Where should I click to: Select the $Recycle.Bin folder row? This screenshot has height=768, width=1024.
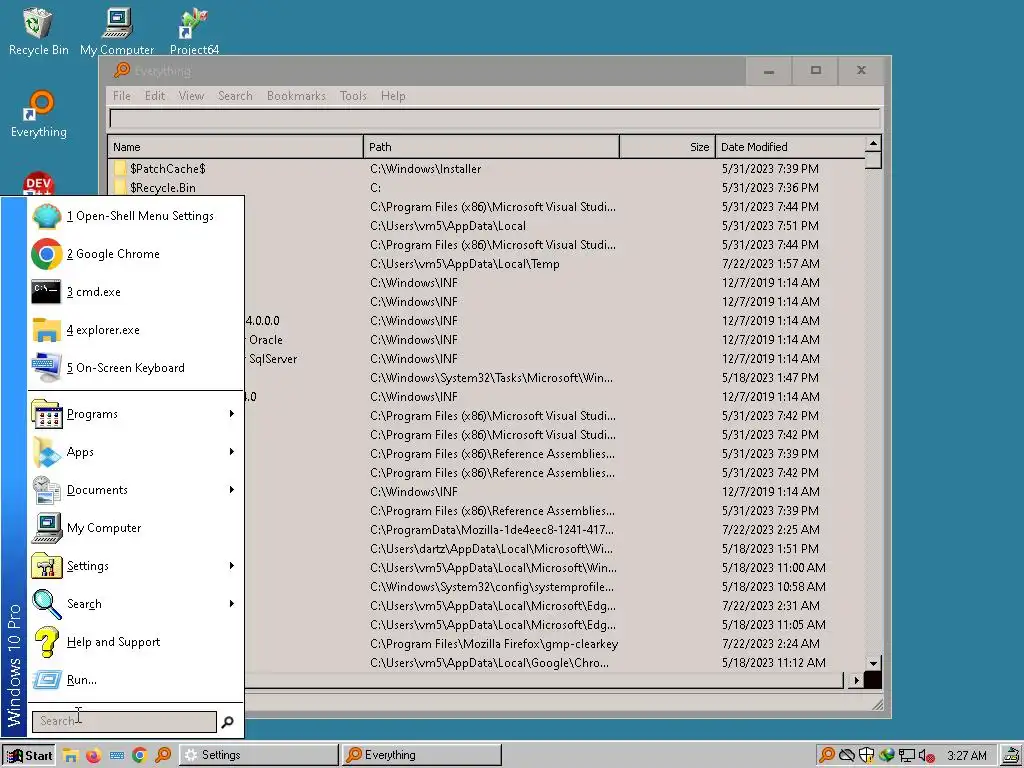[487, 187]
